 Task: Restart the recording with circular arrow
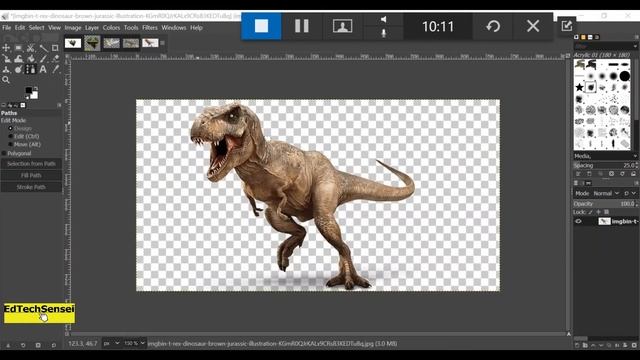(x=493, y=26)
